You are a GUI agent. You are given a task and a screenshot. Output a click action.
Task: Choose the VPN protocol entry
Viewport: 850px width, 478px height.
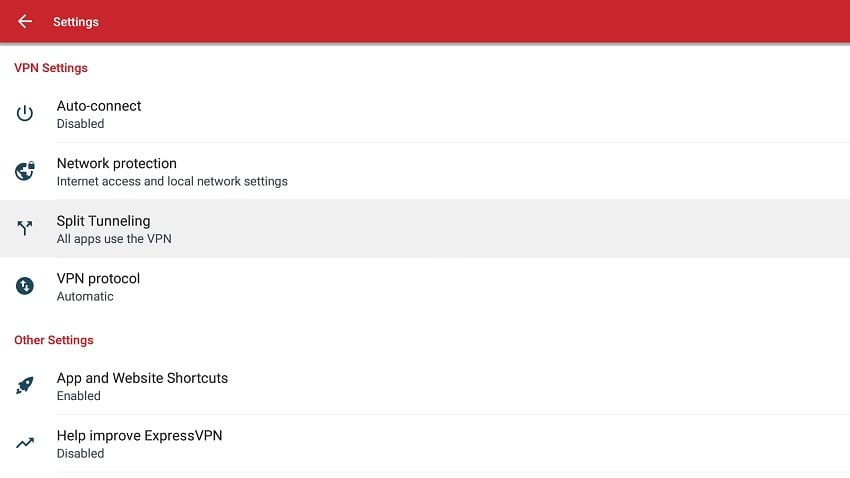click(x=98, y=278)
